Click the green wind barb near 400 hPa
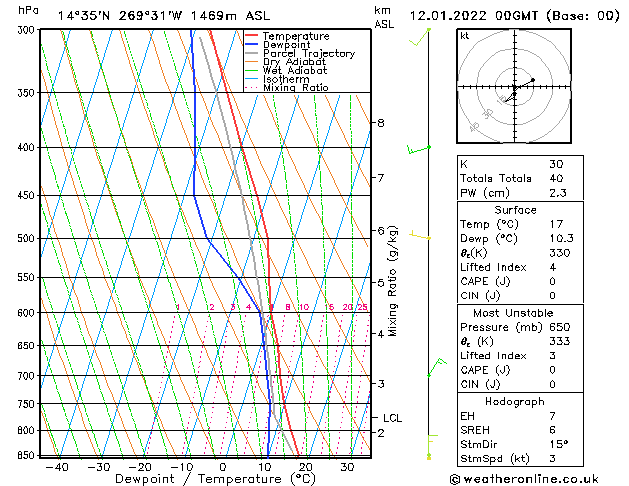629x486 pixels. pos(418,150)
